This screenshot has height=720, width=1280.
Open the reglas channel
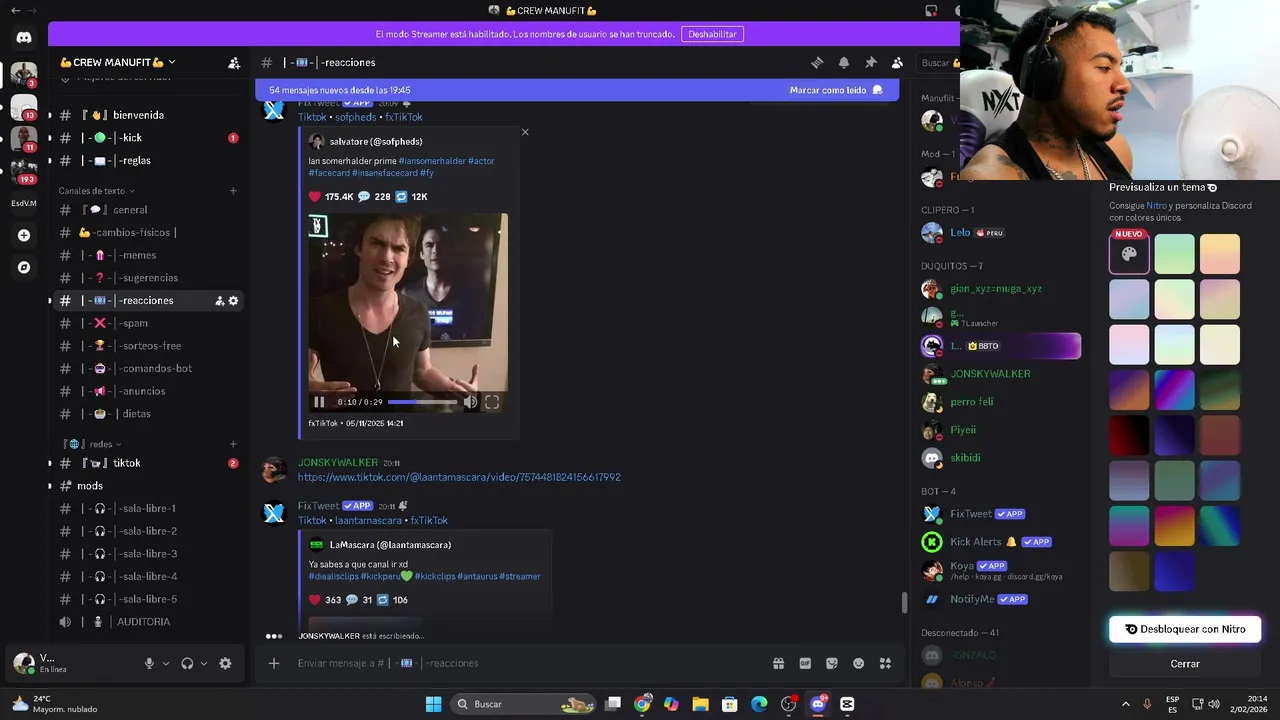148,161
